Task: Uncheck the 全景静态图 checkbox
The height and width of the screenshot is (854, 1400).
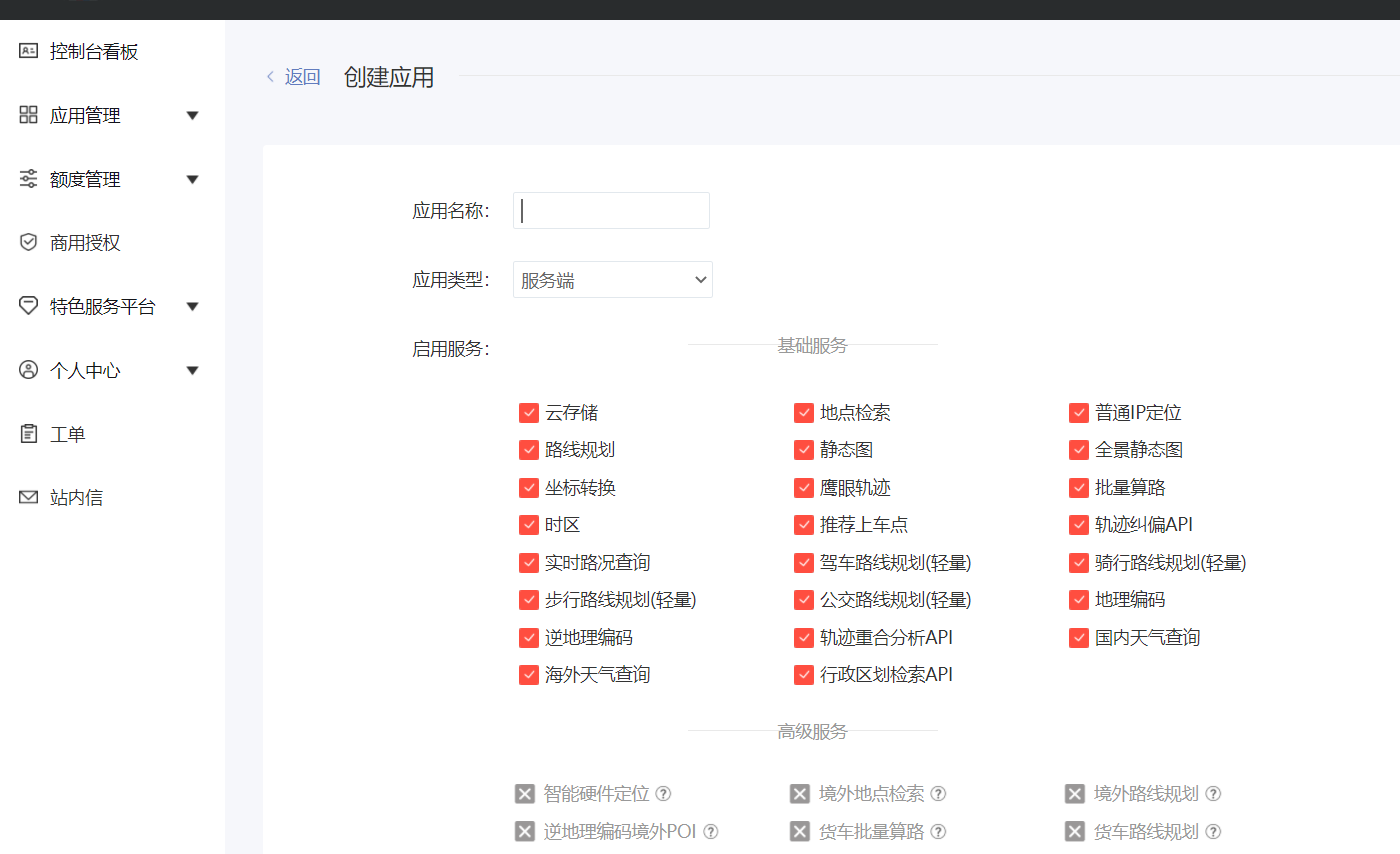Action: [x=1079, y=450]
